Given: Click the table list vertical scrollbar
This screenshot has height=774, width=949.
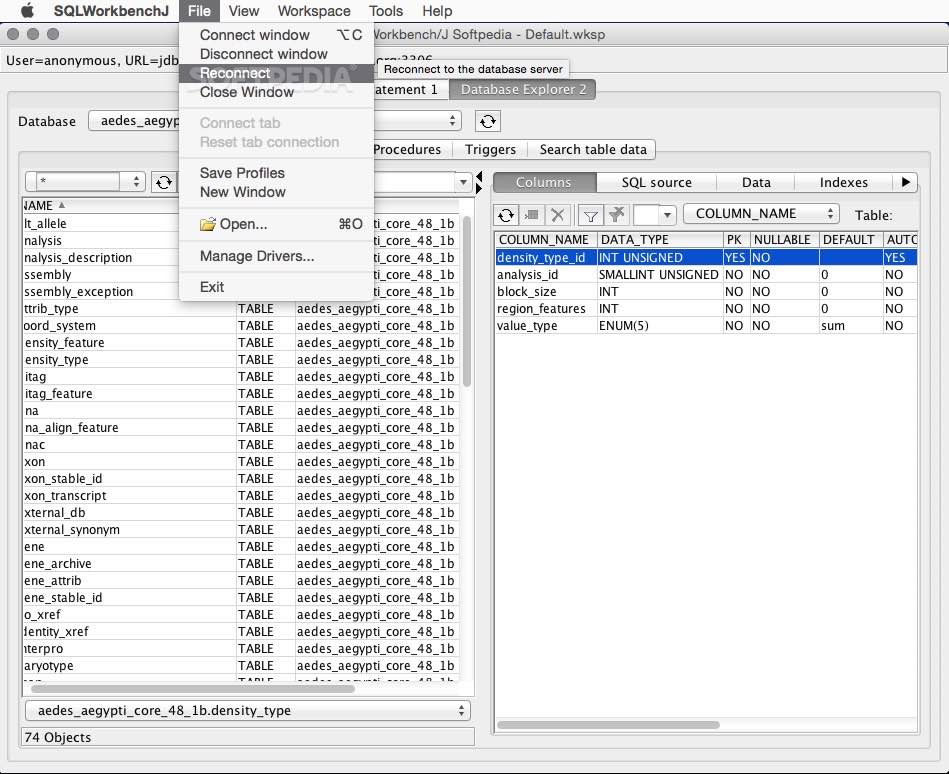Looking at the screenshot, I should click(467, 301).
